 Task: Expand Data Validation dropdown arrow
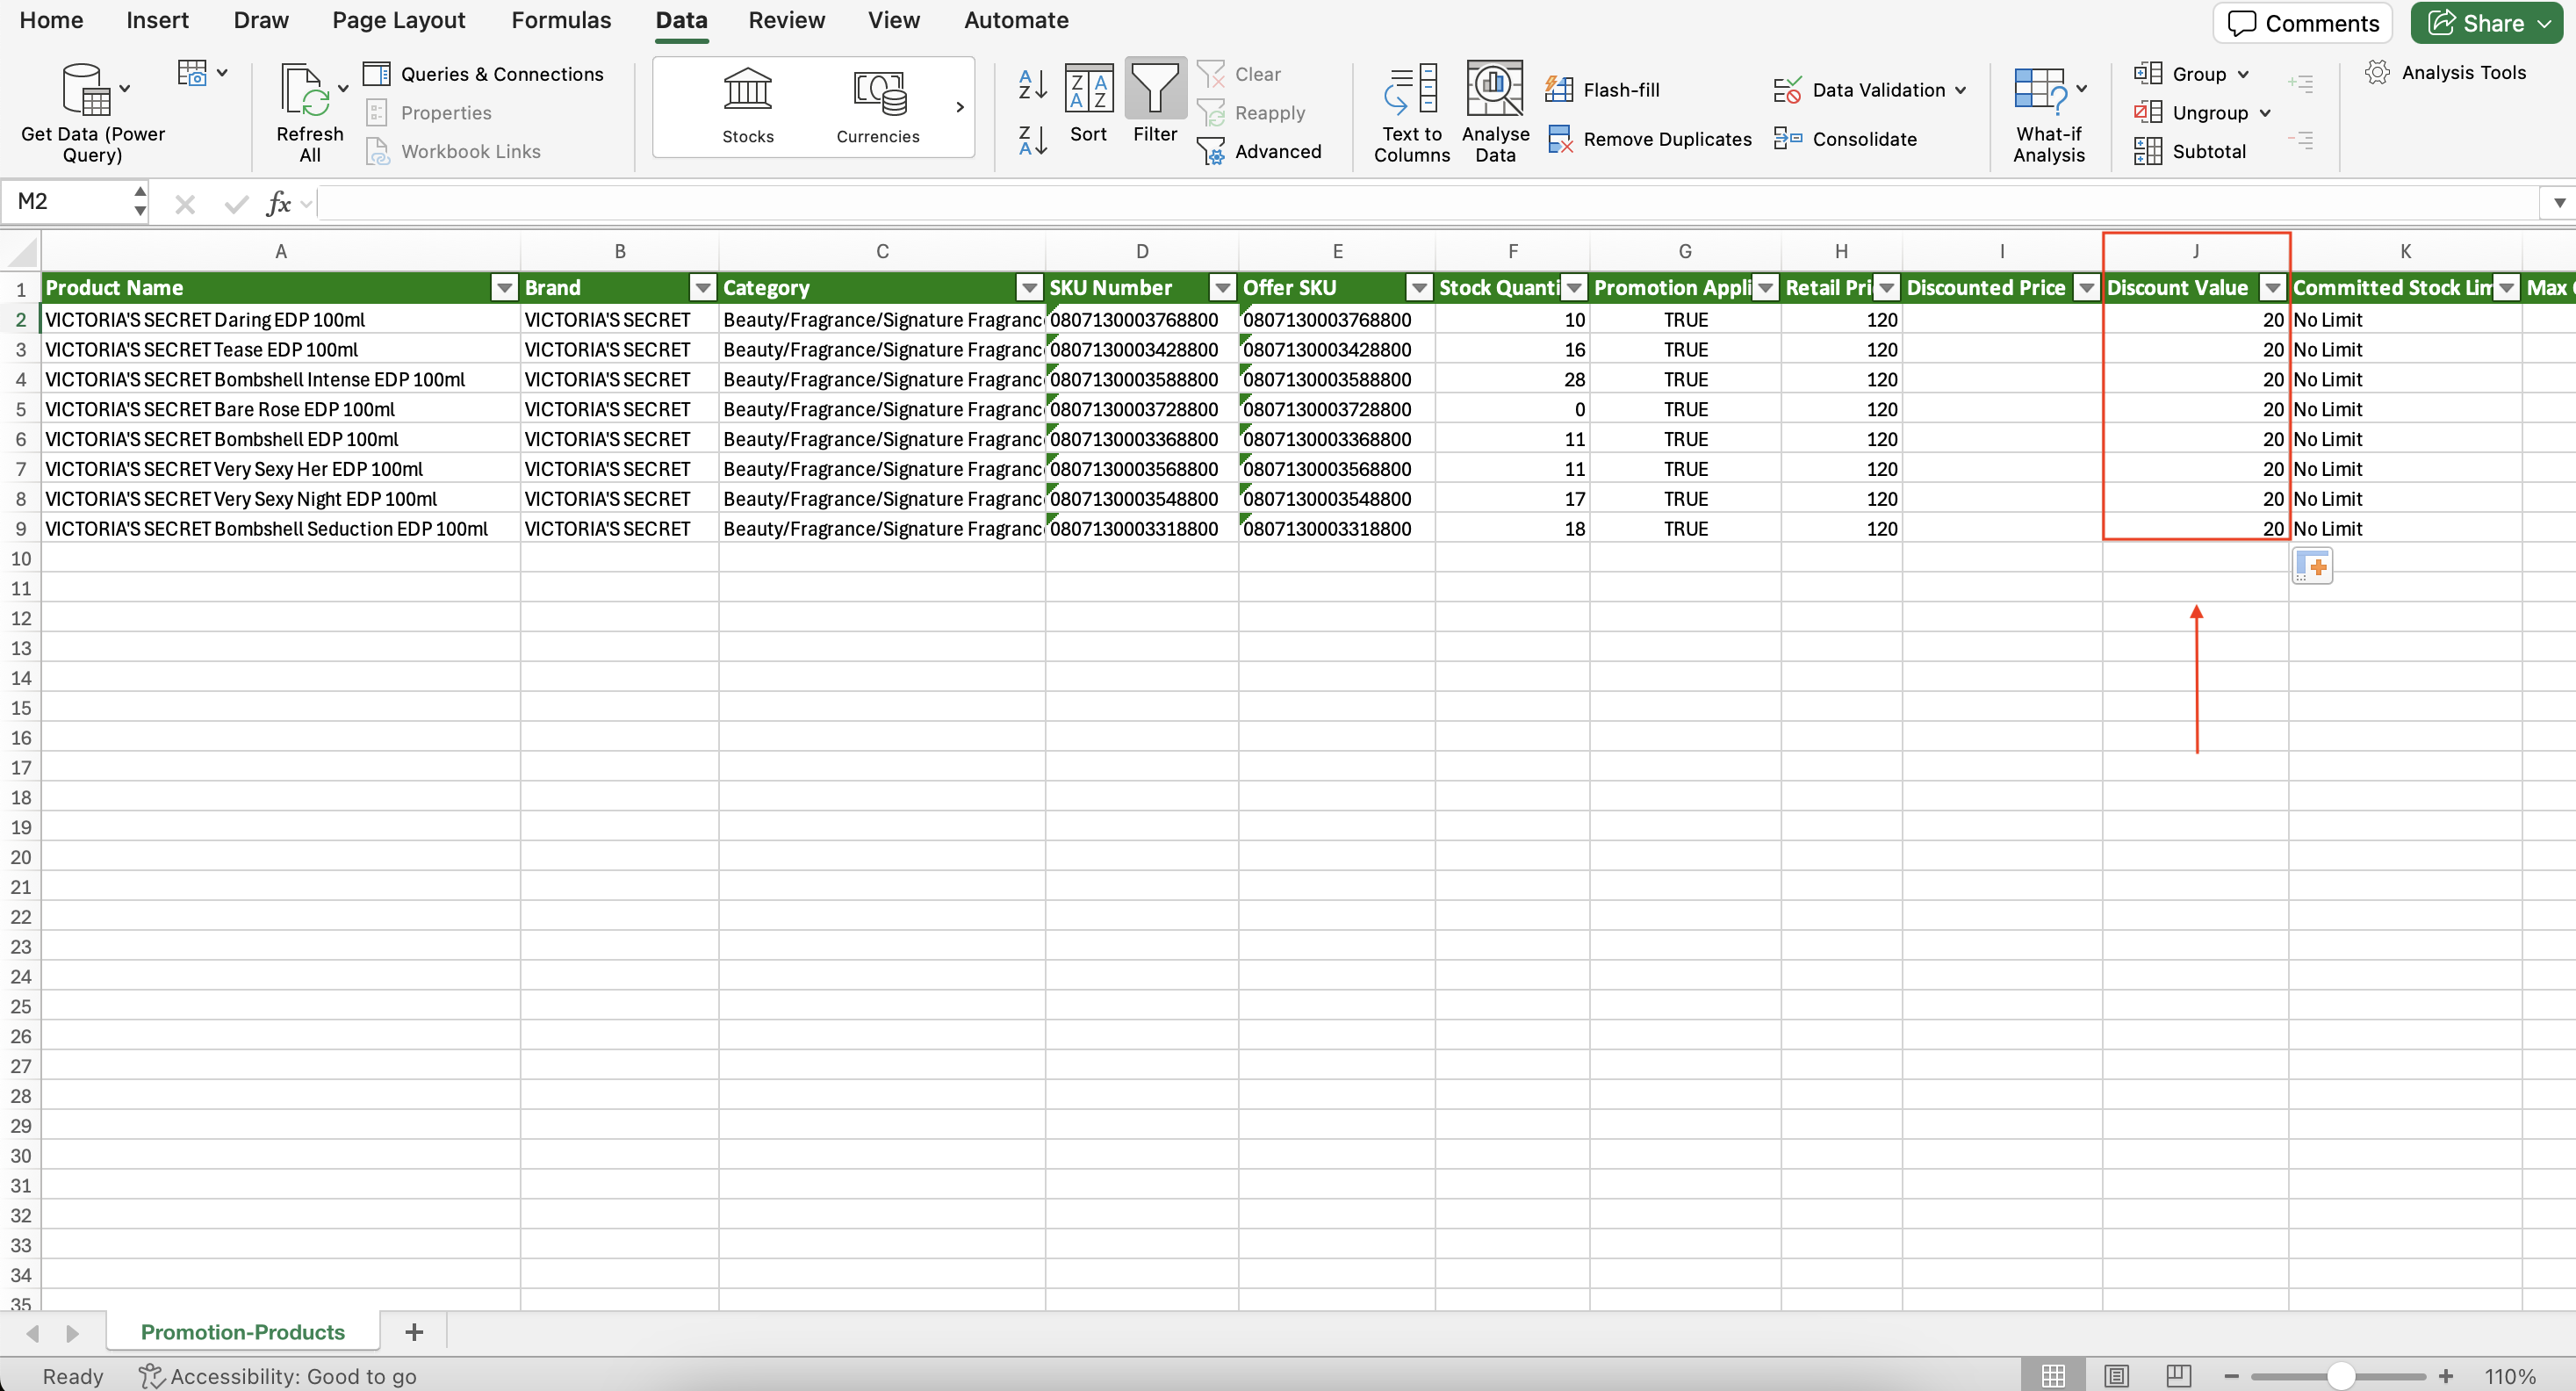tap(1961, 90)
